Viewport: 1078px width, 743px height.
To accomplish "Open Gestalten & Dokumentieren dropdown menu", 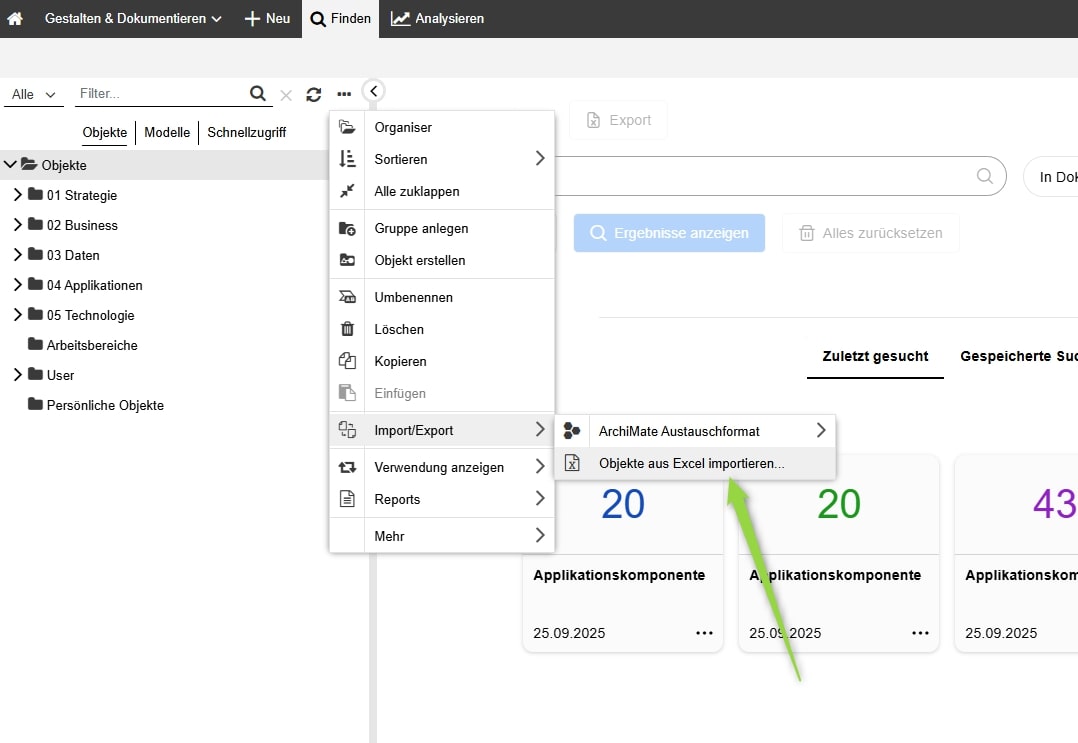I will pyautogui.click(x=132, y=19).
